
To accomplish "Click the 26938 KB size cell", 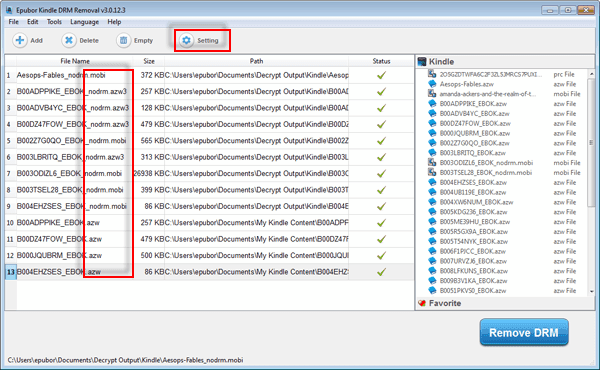I will pos(149,174).
